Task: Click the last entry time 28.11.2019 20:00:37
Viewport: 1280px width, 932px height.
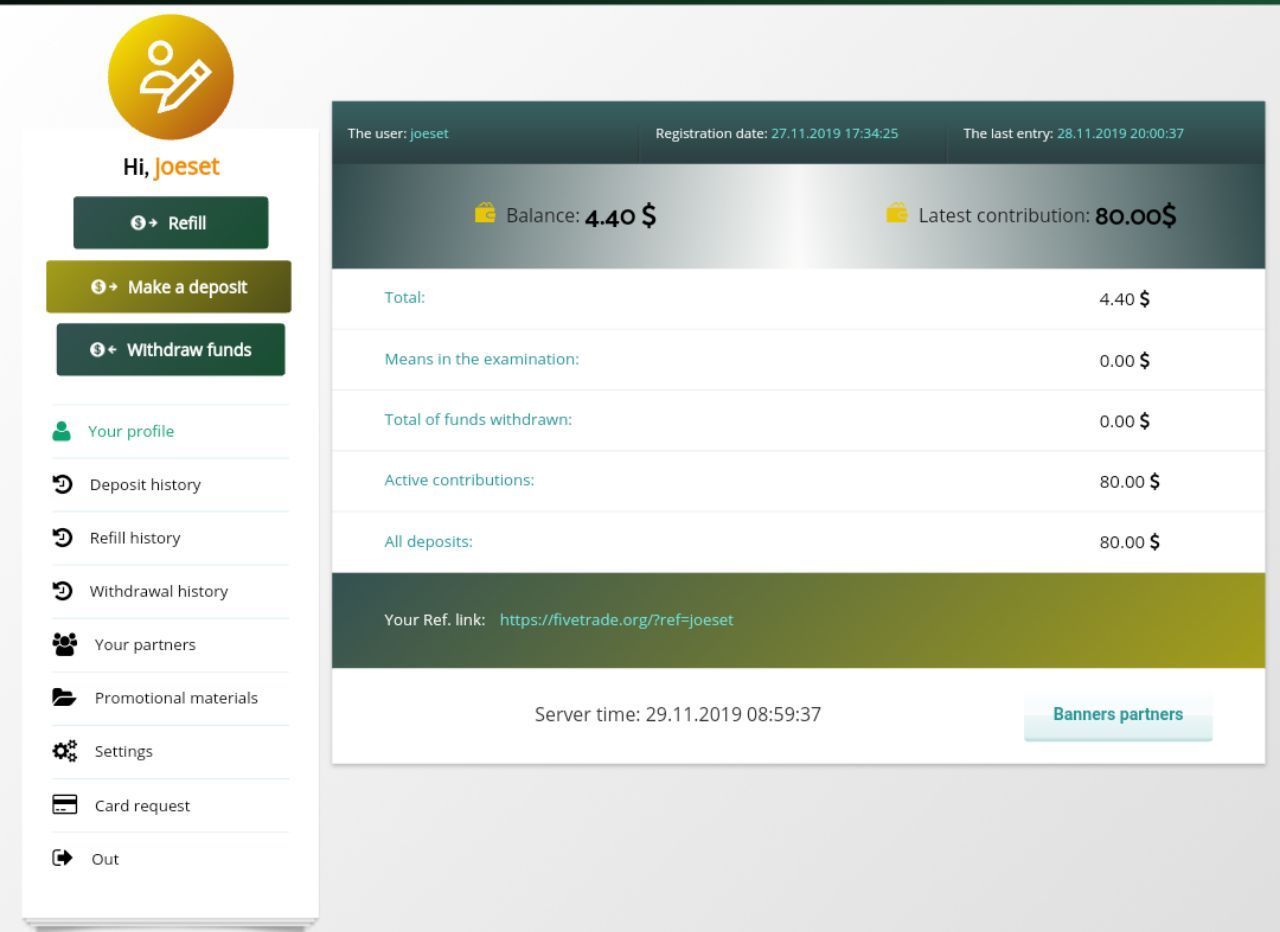Action: tap(1120, 134)
